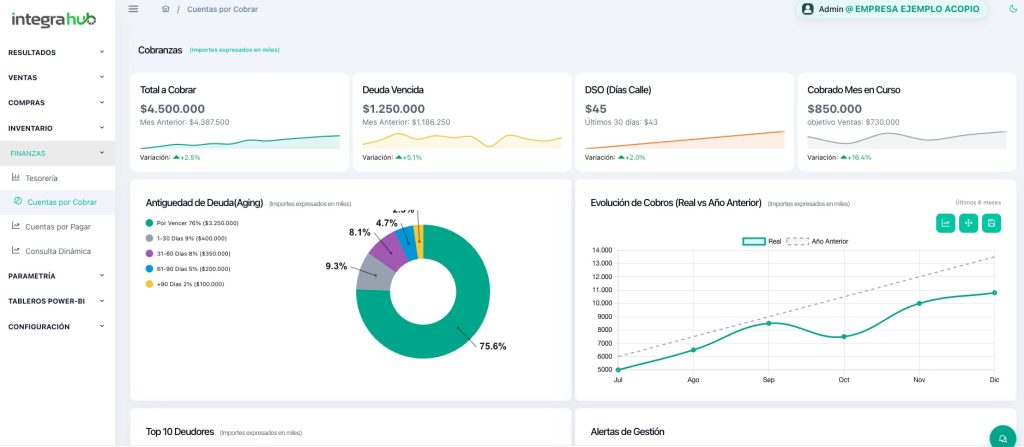1024x447 pixels.
Task: Expand the RESULTADOS sidebar section
Action: point(56,52)
